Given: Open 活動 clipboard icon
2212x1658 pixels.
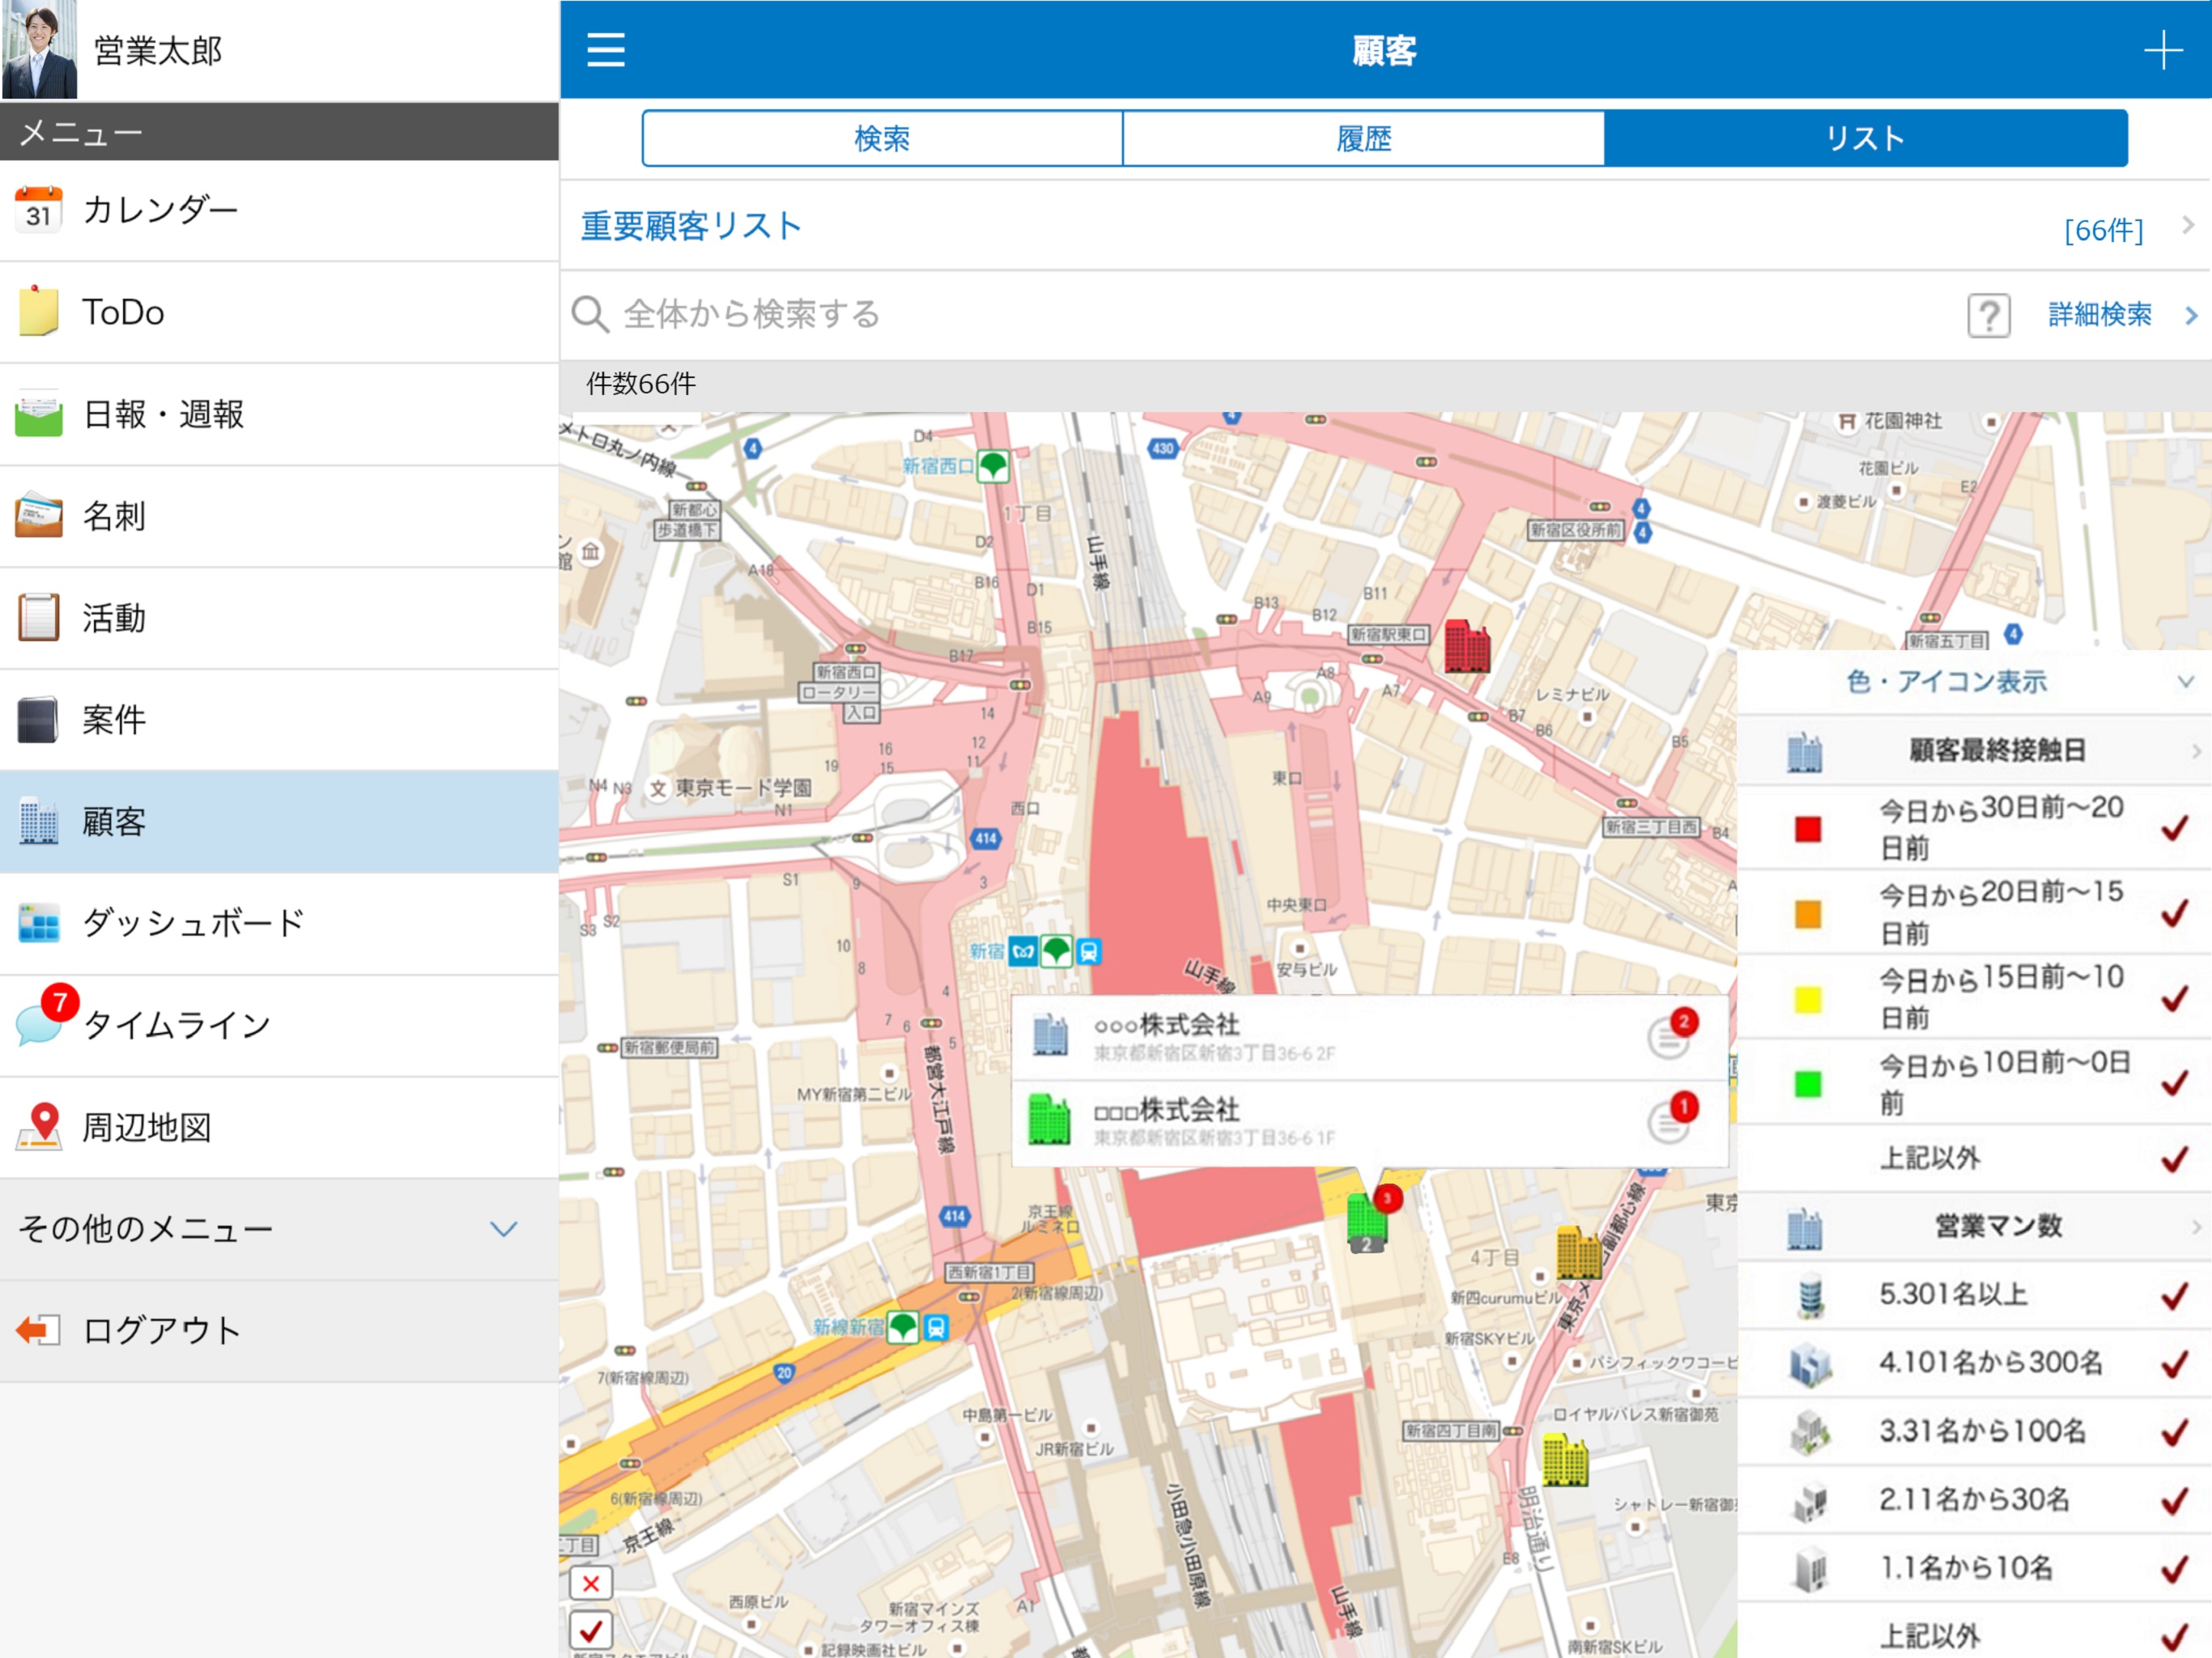Looking at the screenshot, I should click(39, 617).
